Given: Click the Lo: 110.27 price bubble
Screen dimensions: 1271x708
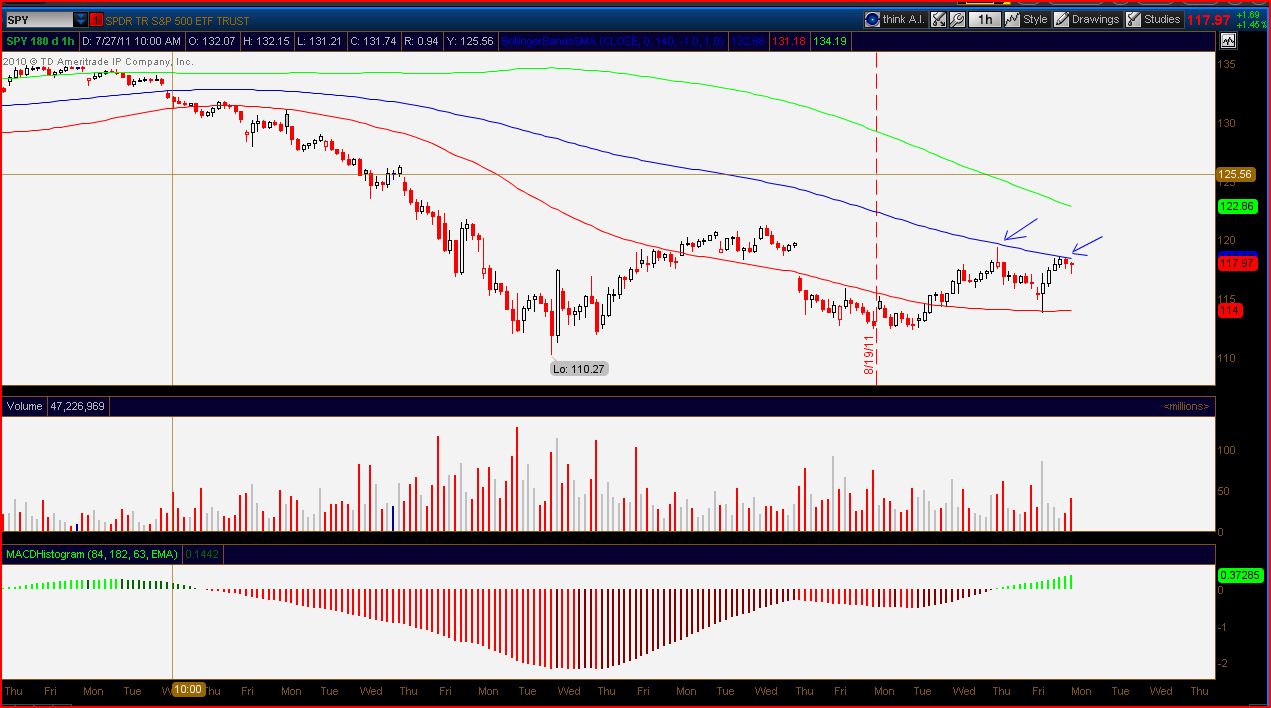Looking at the screenshot, I should (x=579, y=369).
